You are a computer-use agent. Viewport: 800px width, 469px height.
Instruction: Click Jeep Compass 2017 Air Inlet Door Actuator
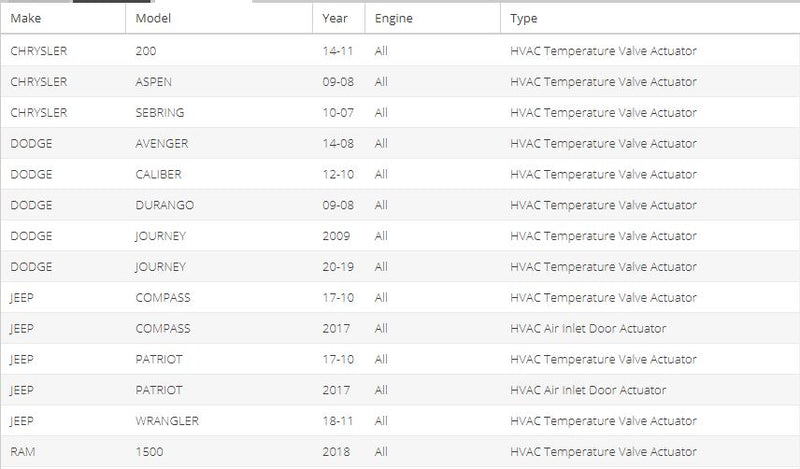(x=588, y=328)
